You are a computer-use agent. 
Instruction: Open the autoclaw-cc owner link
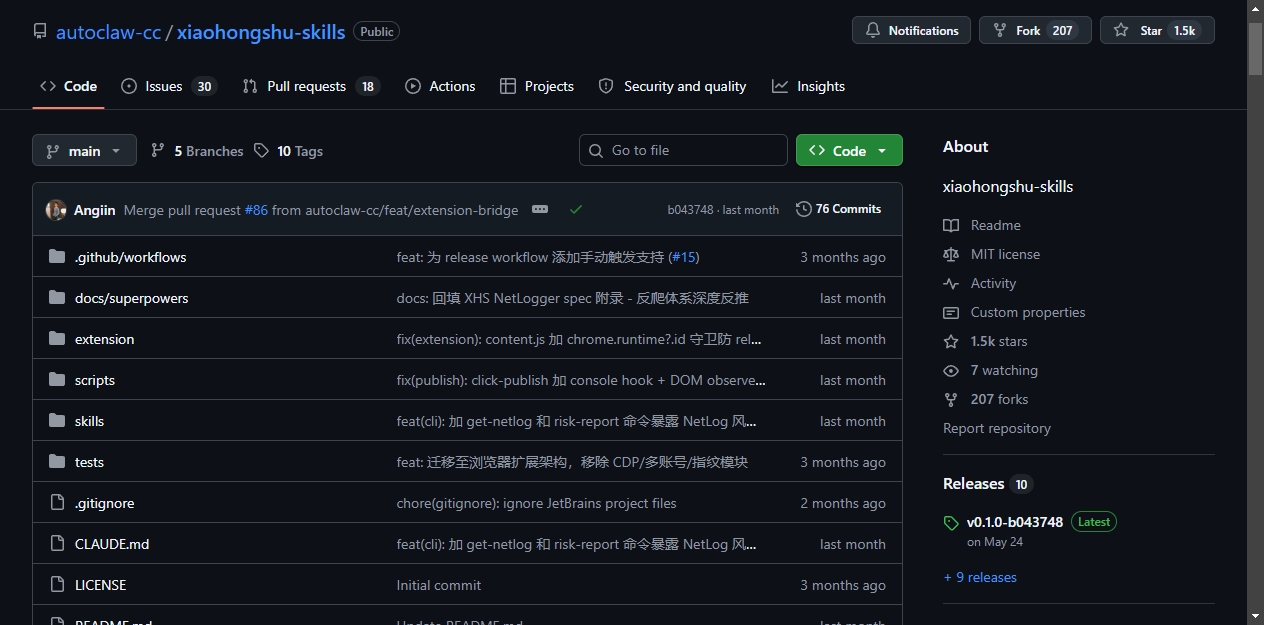pos(108,32)
